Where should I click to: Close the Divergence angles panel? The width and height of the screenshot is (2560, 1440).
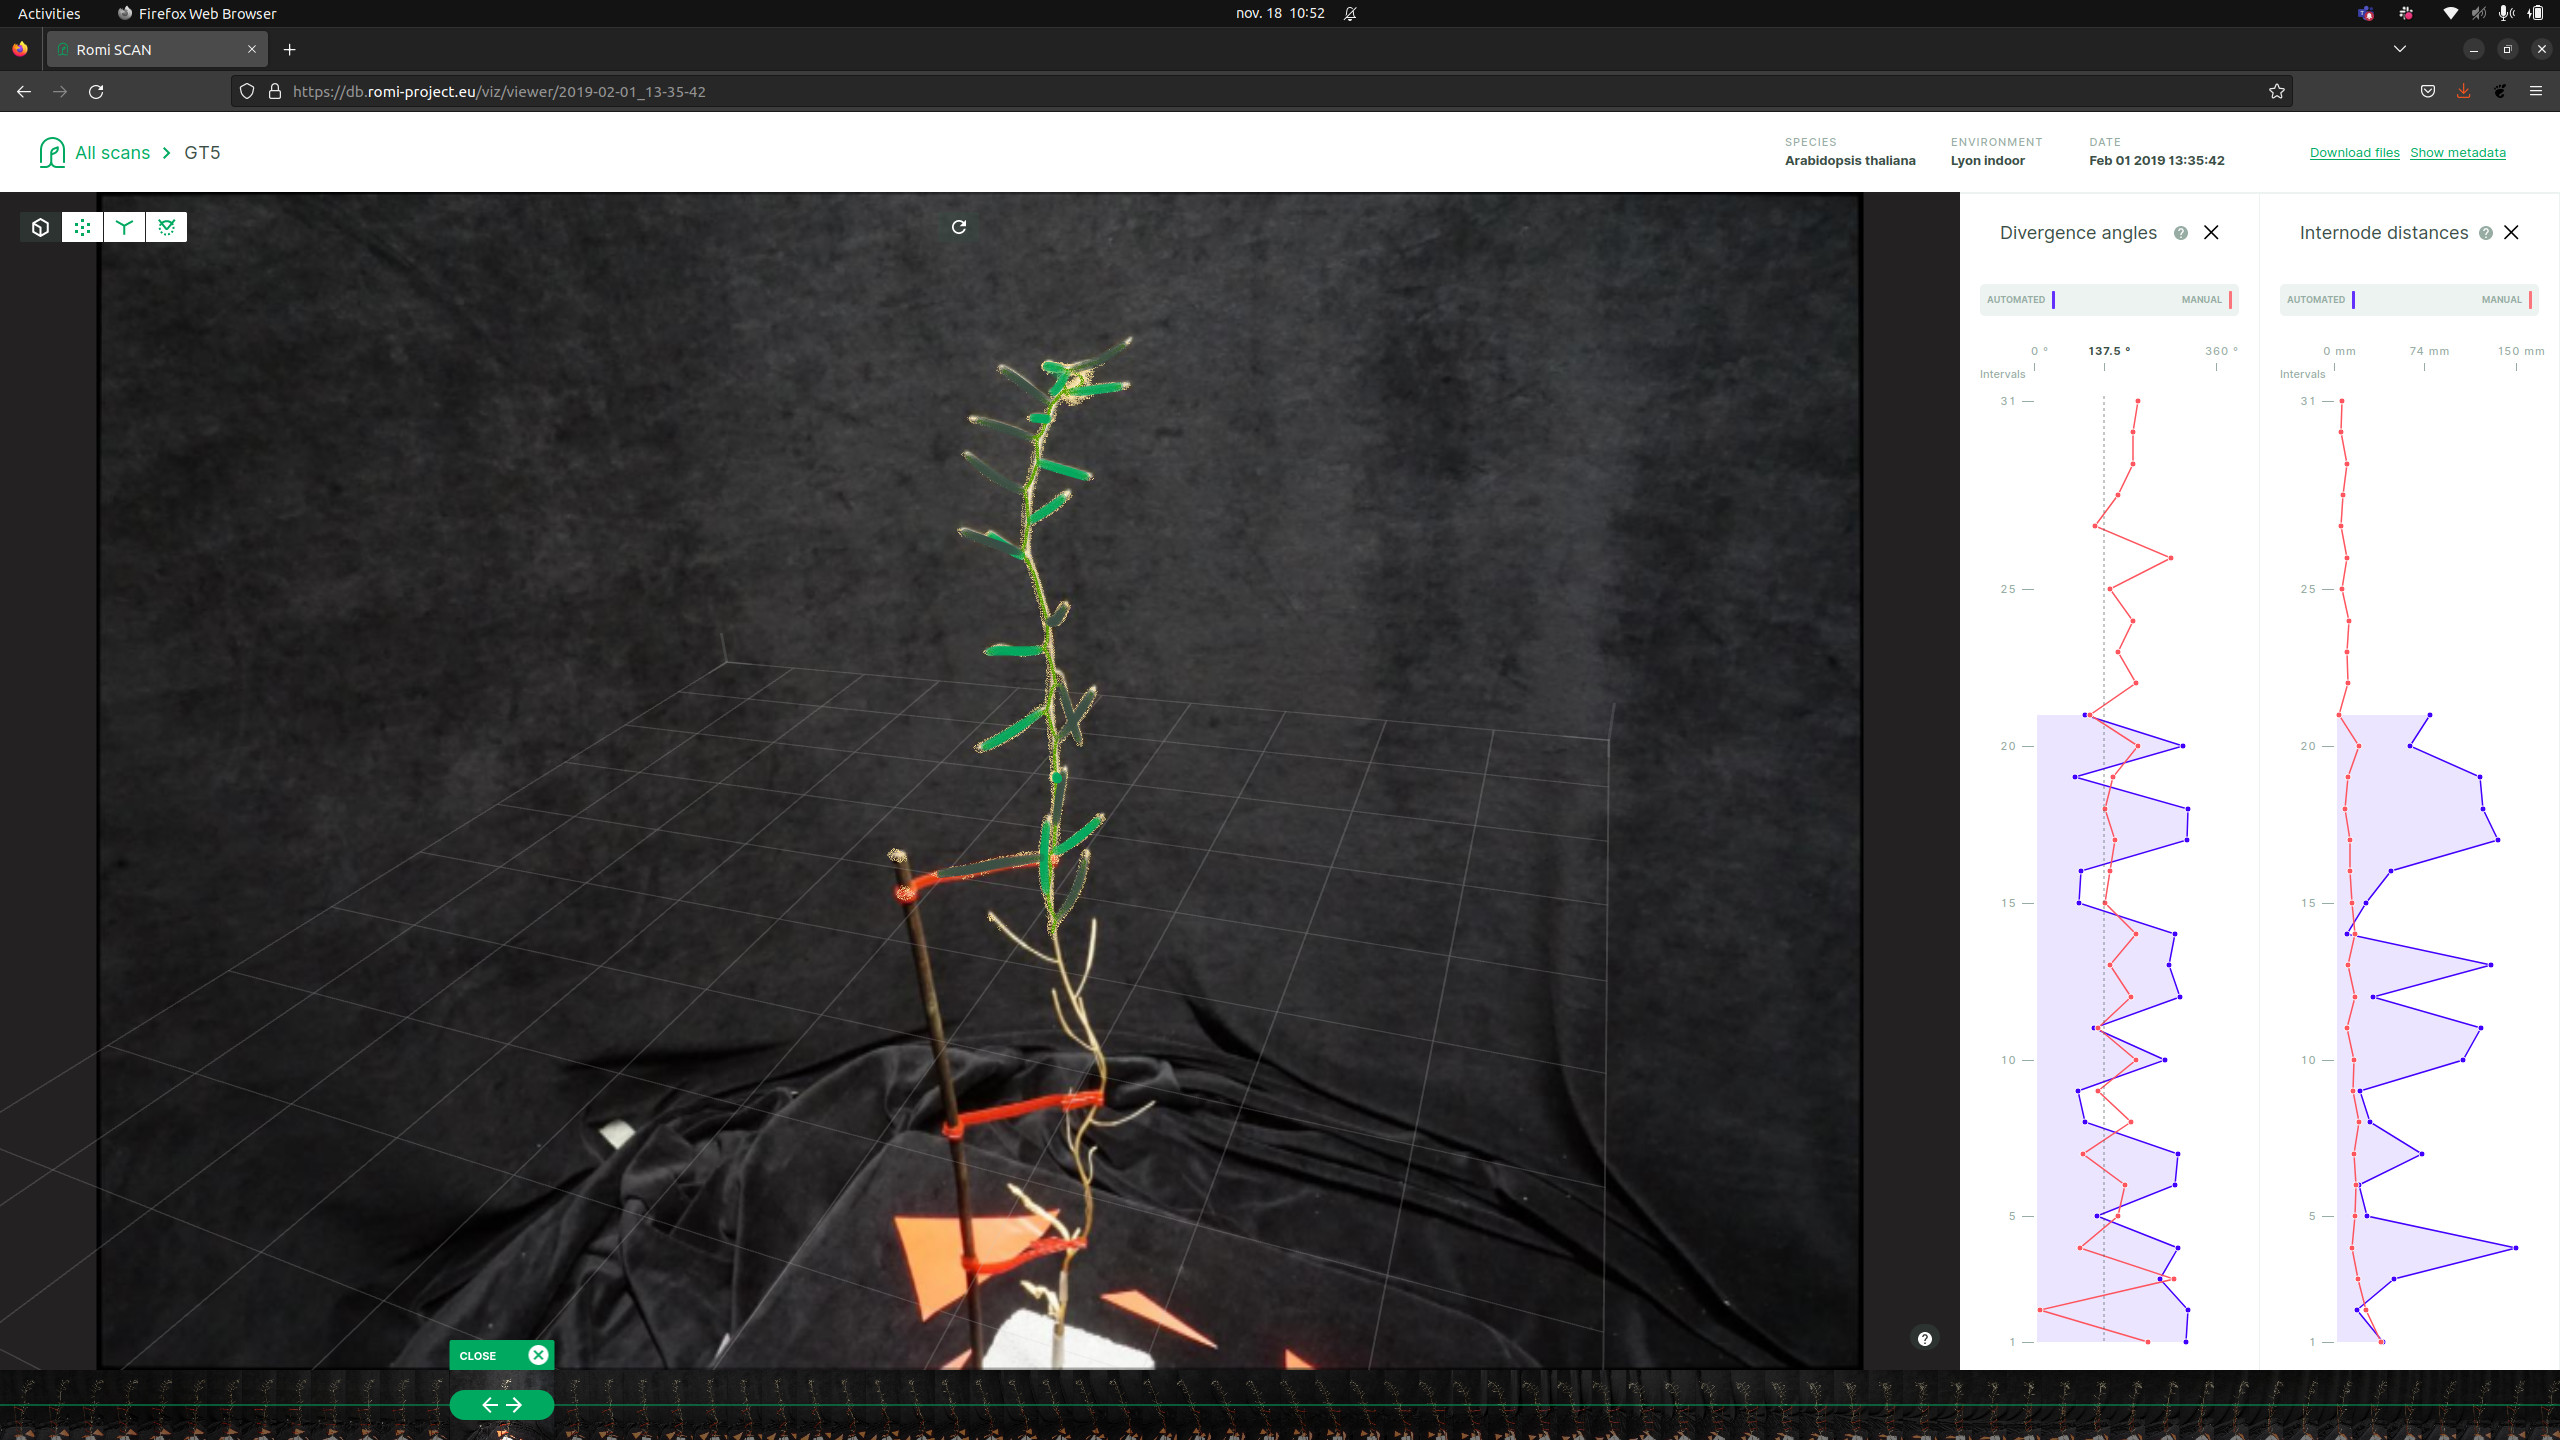point(2211,232)
